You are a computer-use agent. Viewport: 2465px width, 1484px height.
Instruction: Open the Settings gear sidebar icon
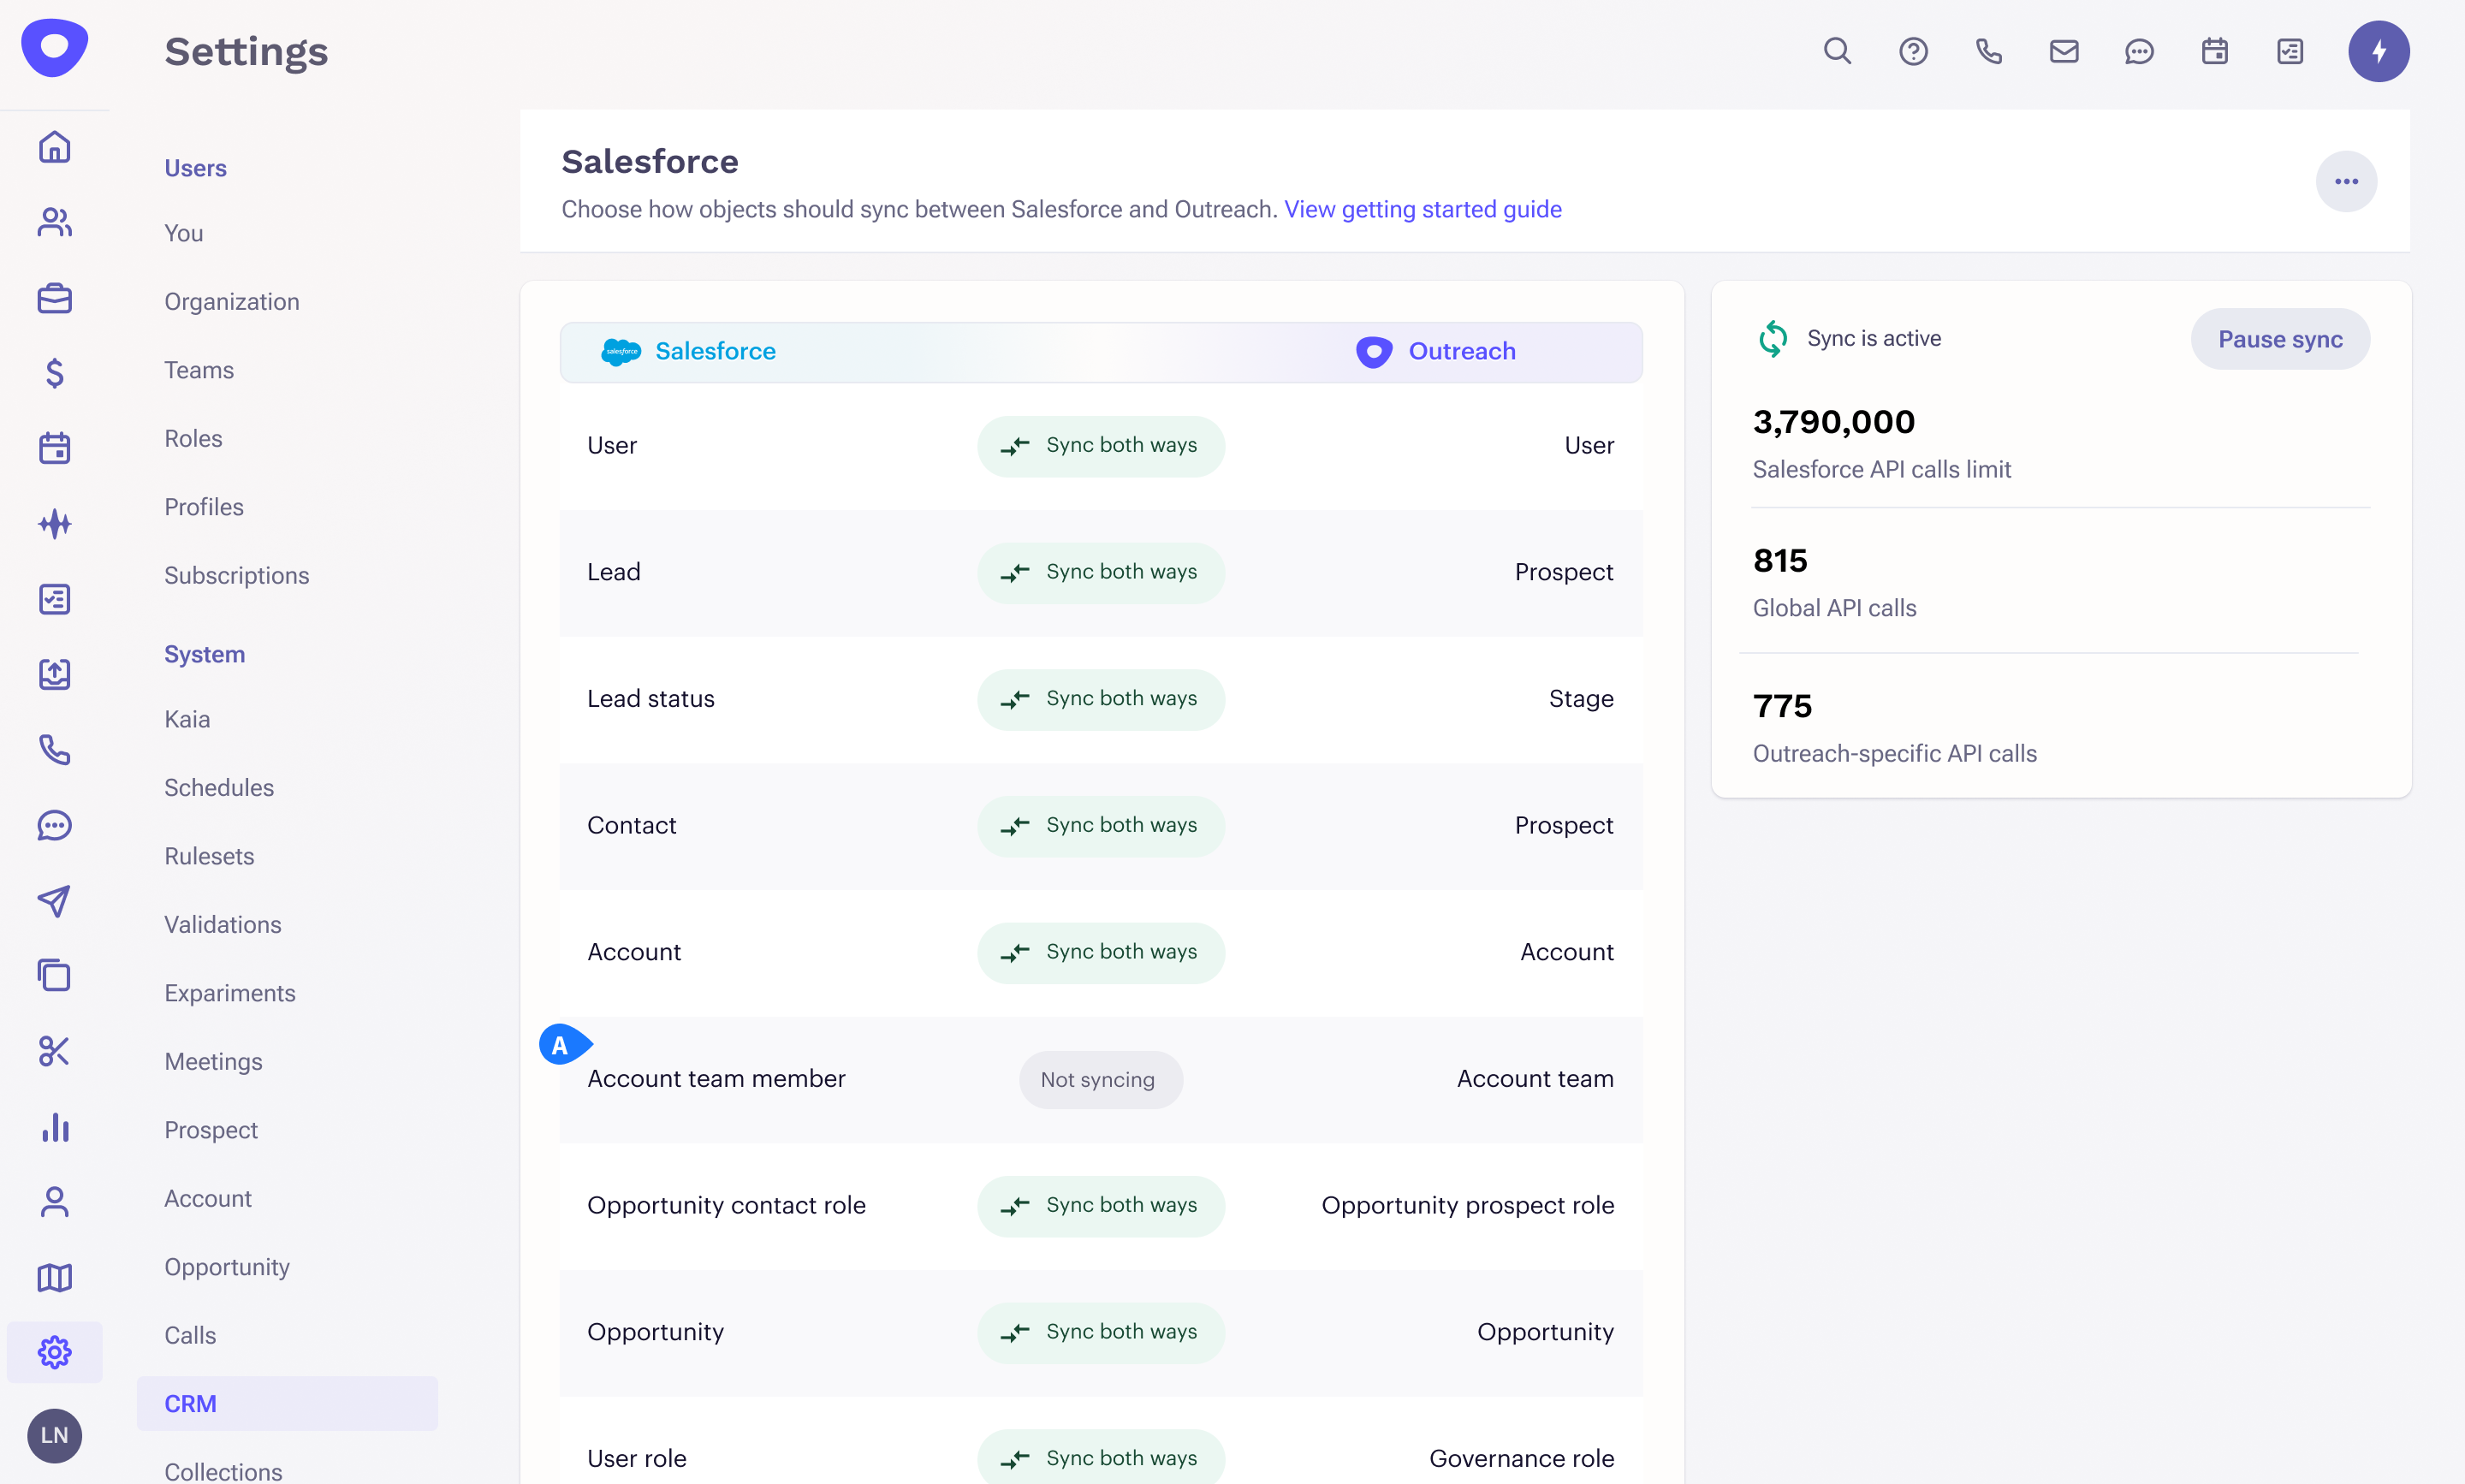click(55, 1353)
